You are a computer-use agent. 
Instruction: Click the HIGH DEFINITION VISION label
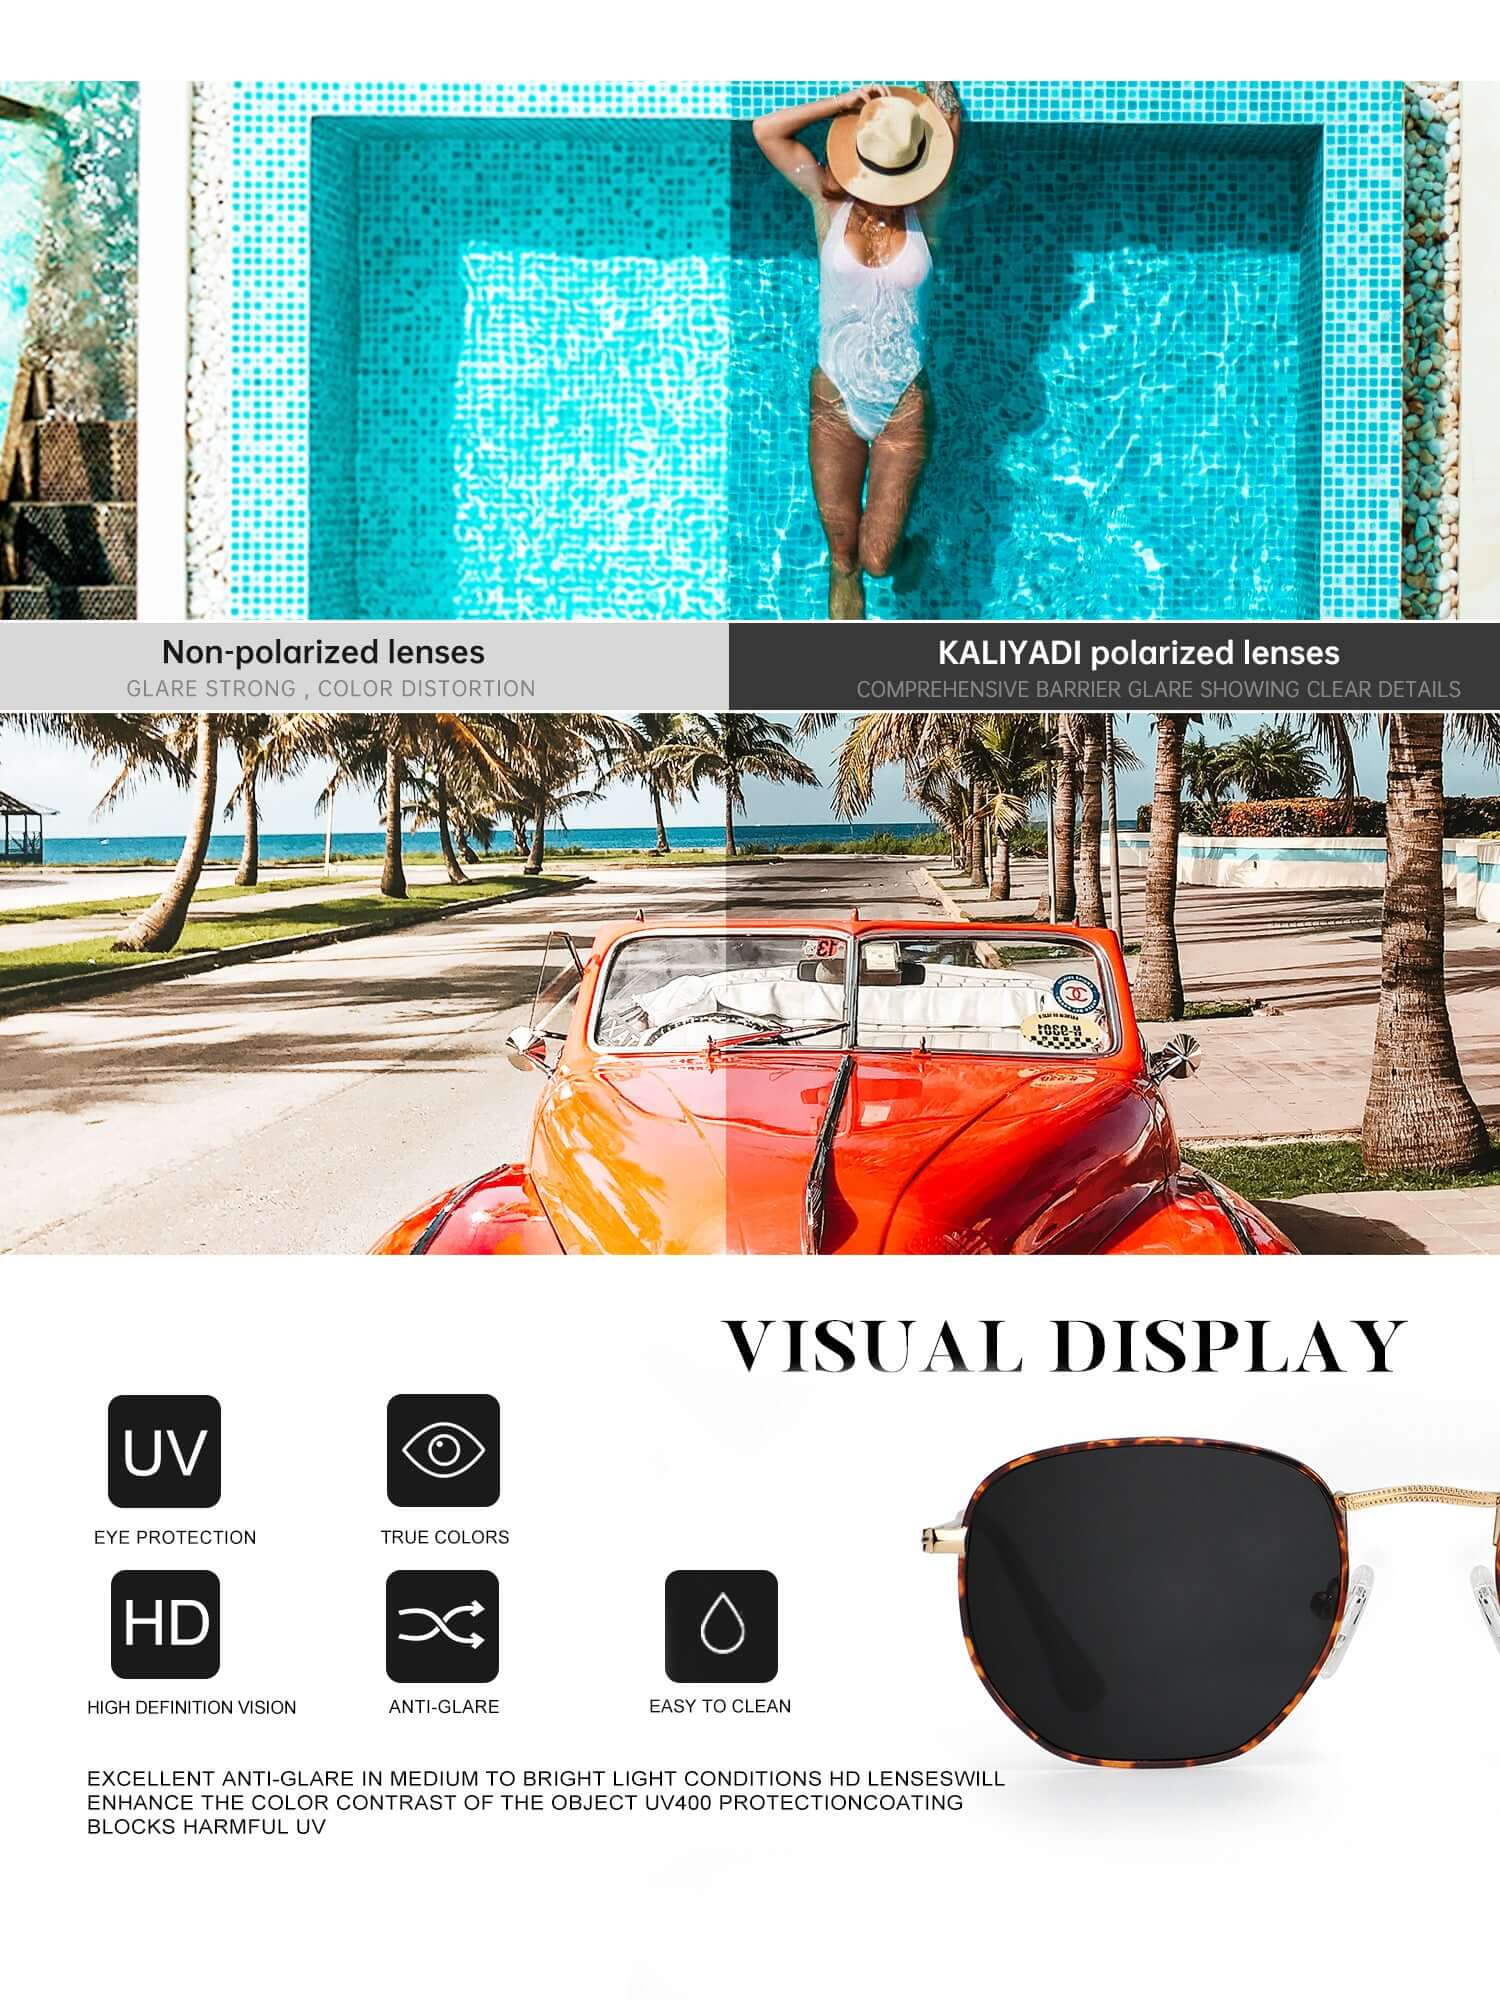(x=191, y=1707)
